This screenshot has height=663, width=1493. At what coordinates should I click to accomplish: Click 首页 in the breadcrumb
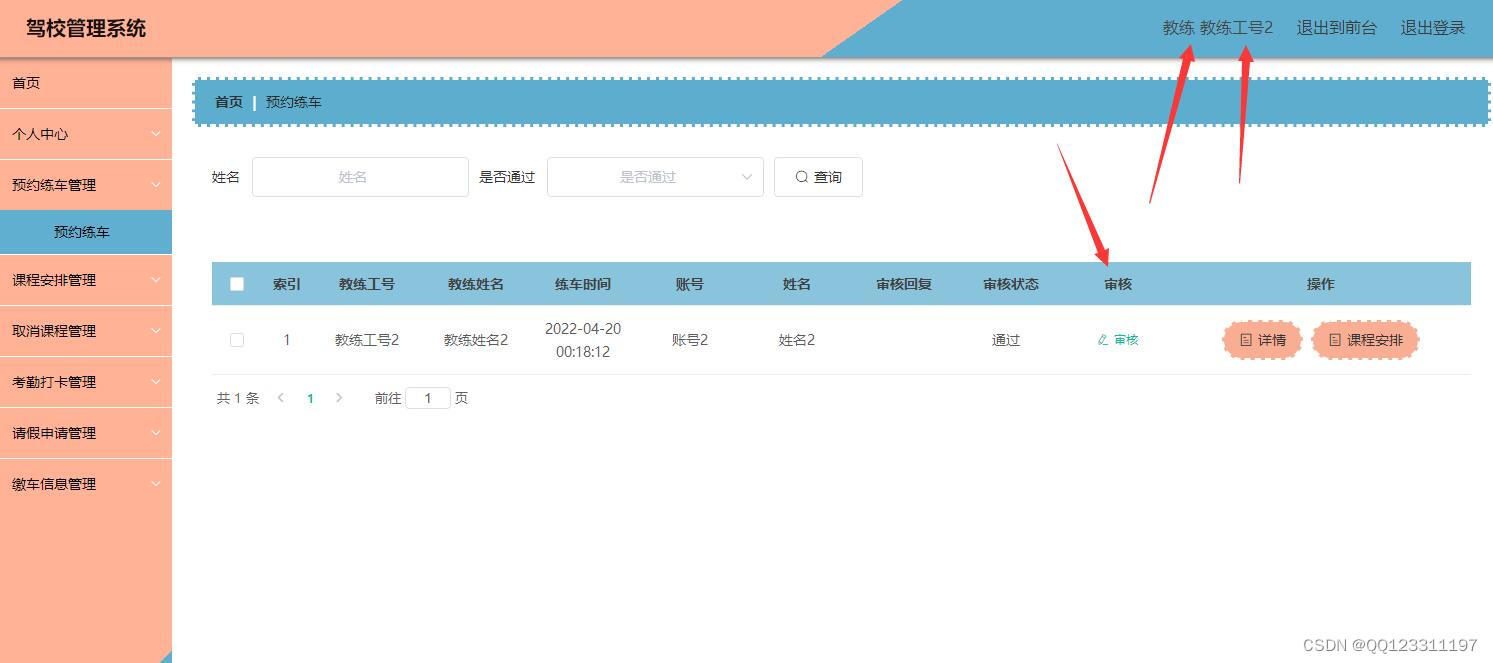coord(229,102)
